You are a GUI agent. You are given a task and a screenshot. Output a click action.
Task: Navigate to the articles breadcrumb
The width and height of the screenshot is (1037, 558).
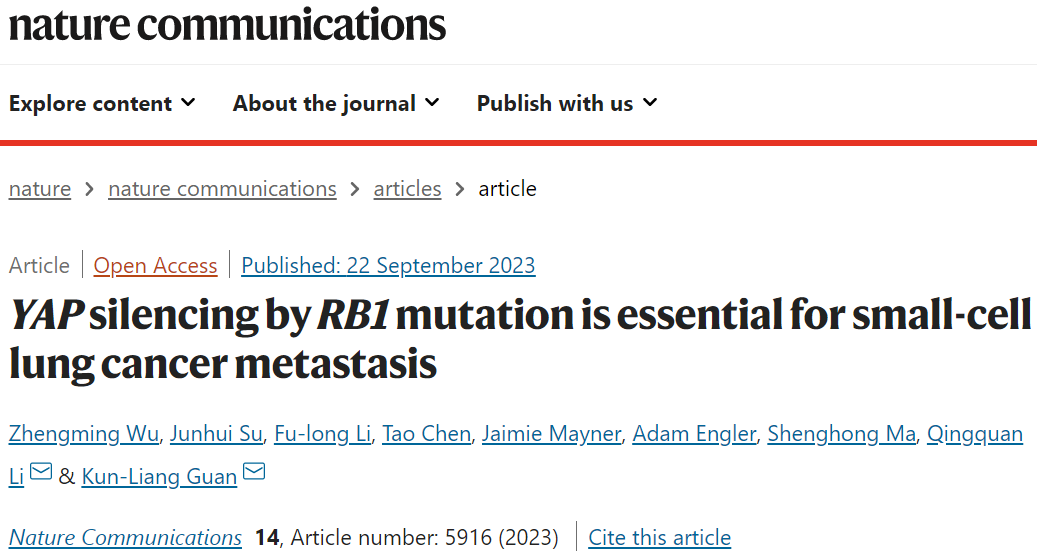point(407,189)
